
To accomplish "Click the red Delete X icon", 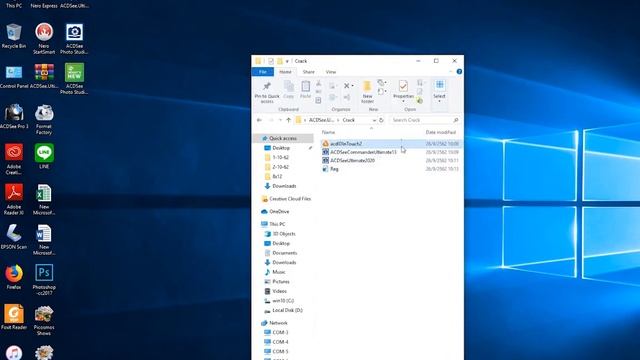I will pos(347,86).
